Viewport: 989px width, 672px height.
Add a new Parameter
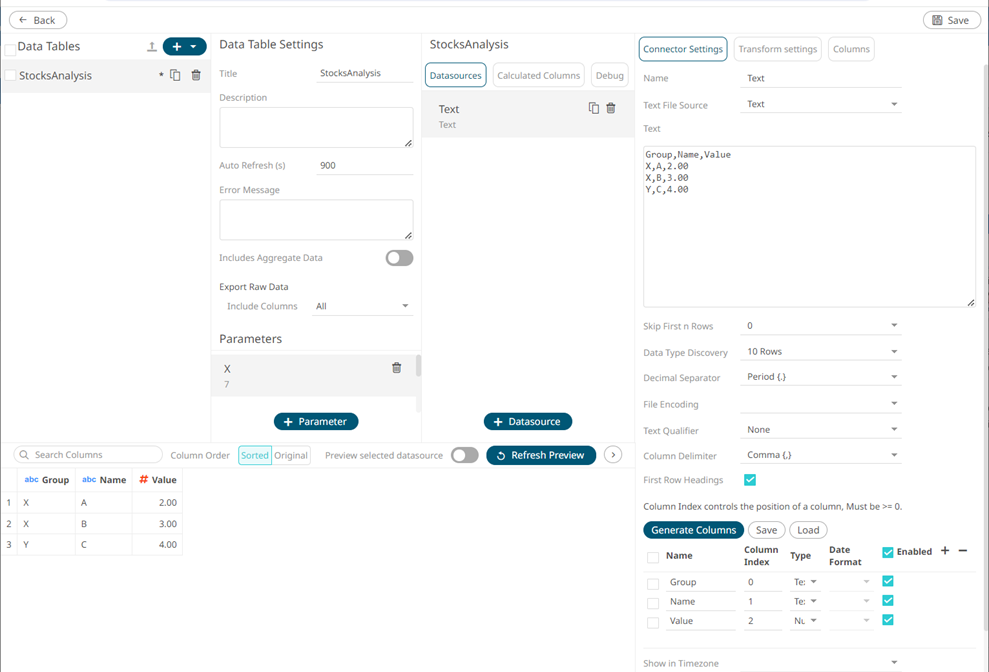click(315, 421)
